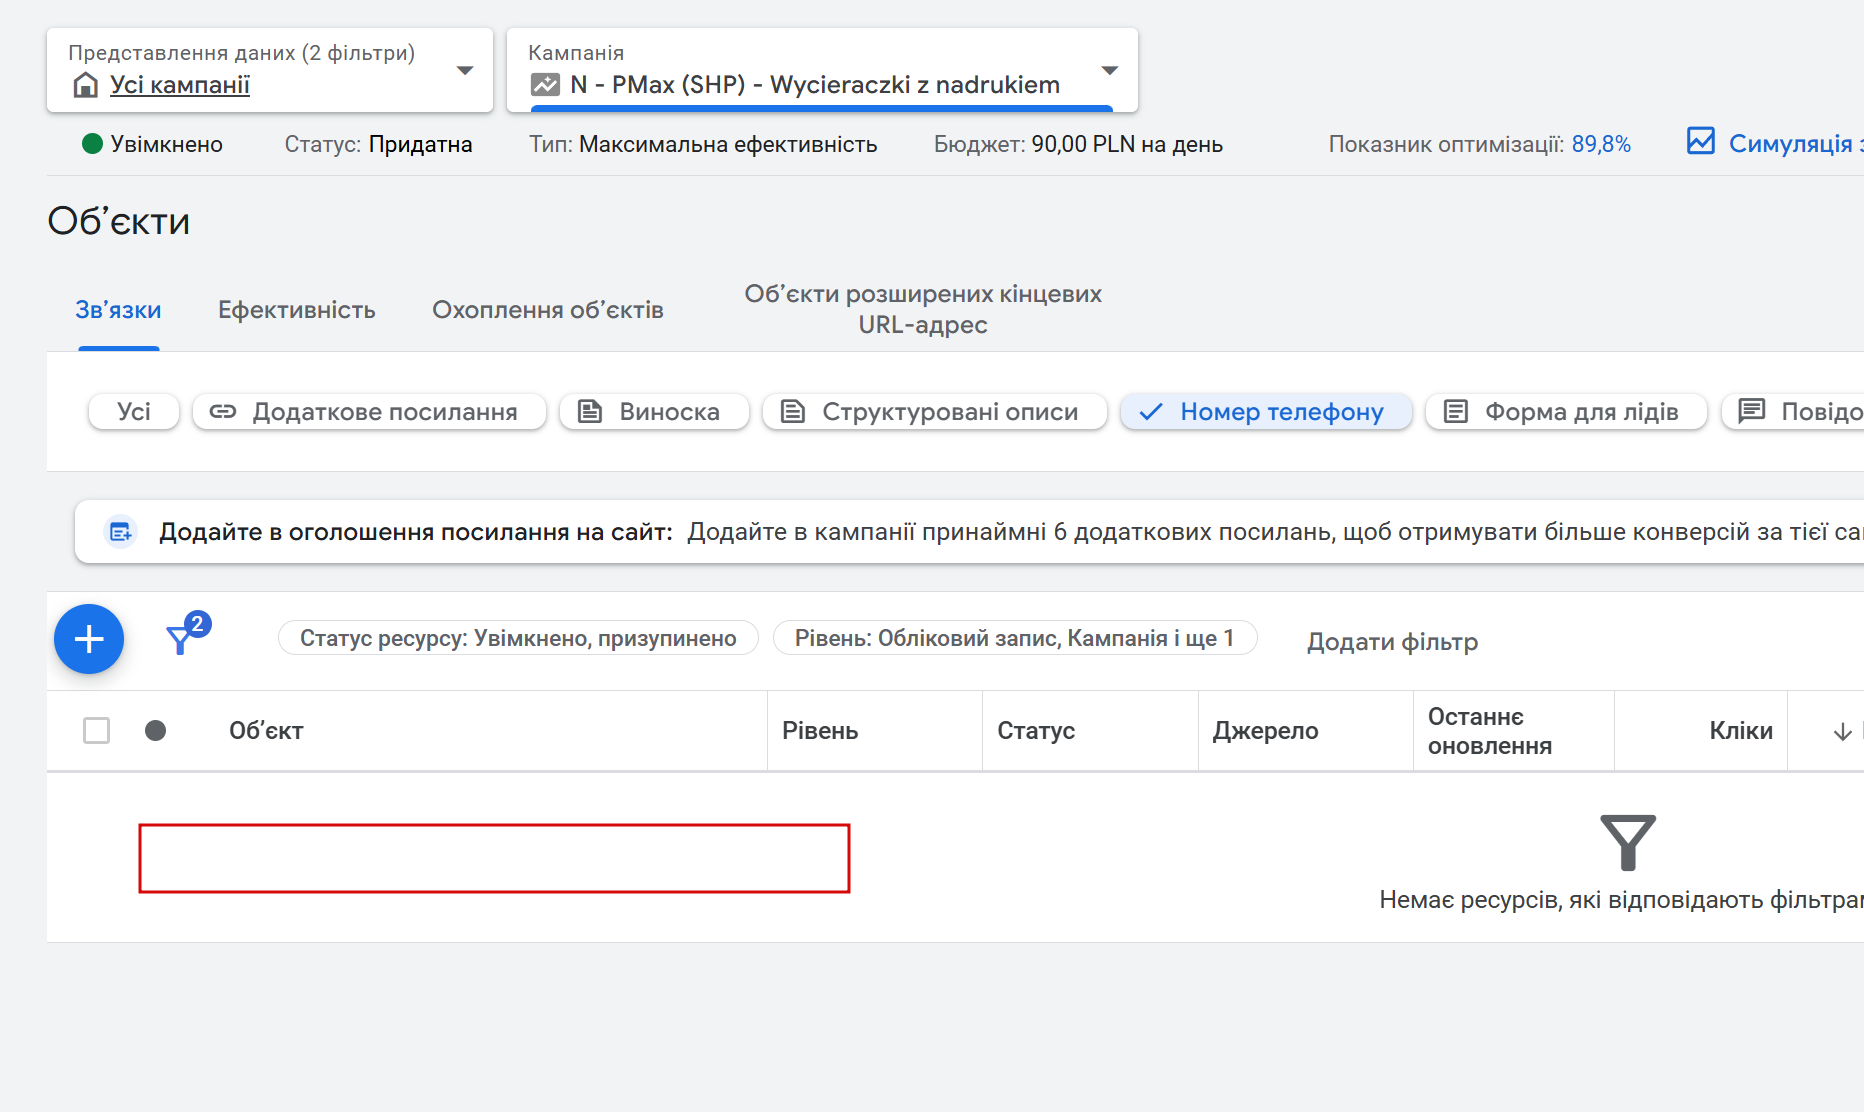Toggle the Номер телефону filter chip
The image size is (1864, 1112).
point(1265,411)
